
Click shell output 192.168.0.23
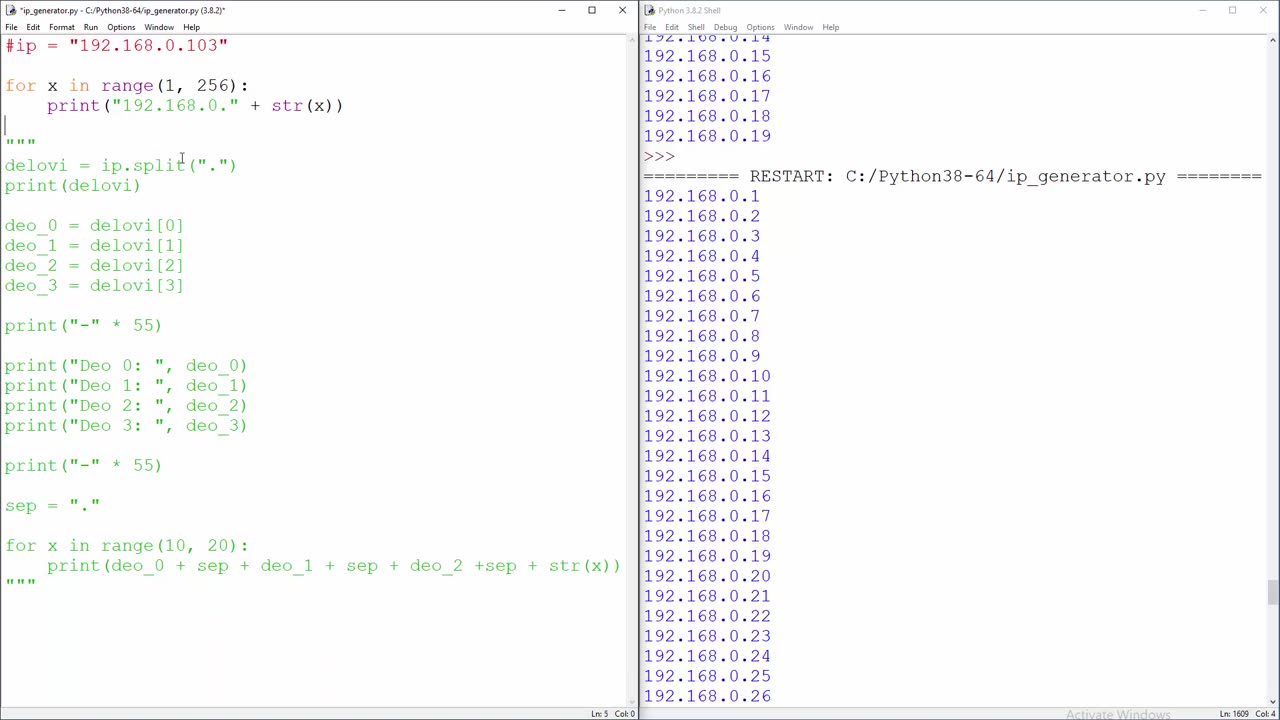click(x=707, y=636)
